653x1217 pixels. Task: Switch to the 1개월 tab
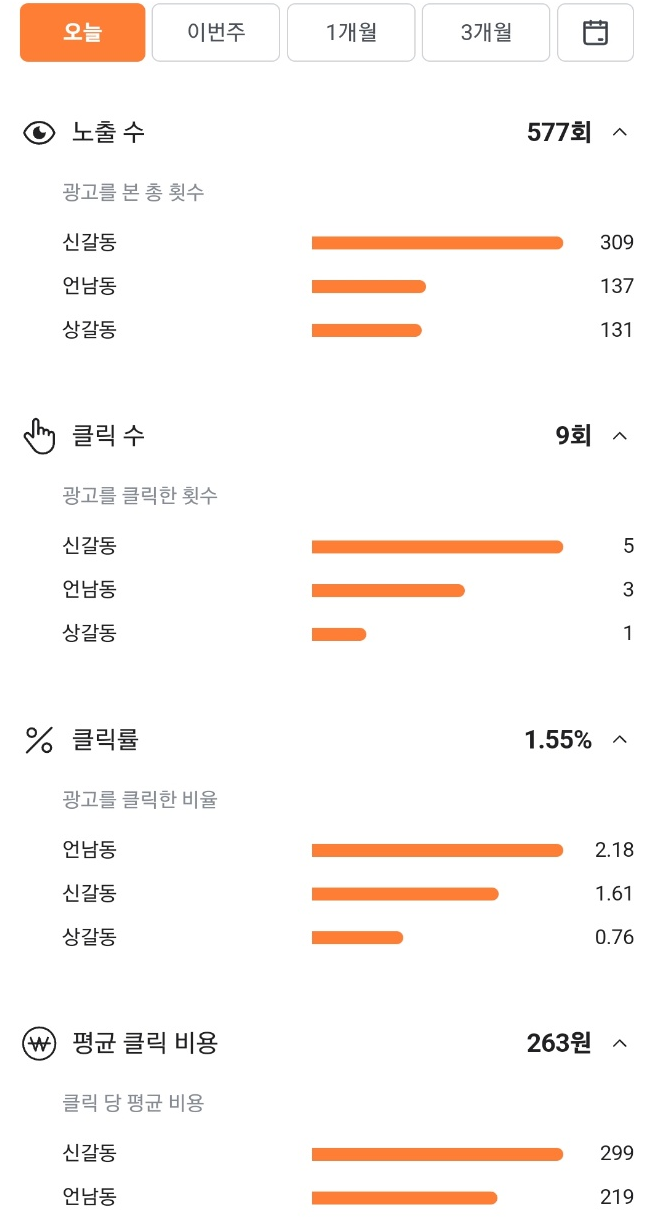coord(350,32)
